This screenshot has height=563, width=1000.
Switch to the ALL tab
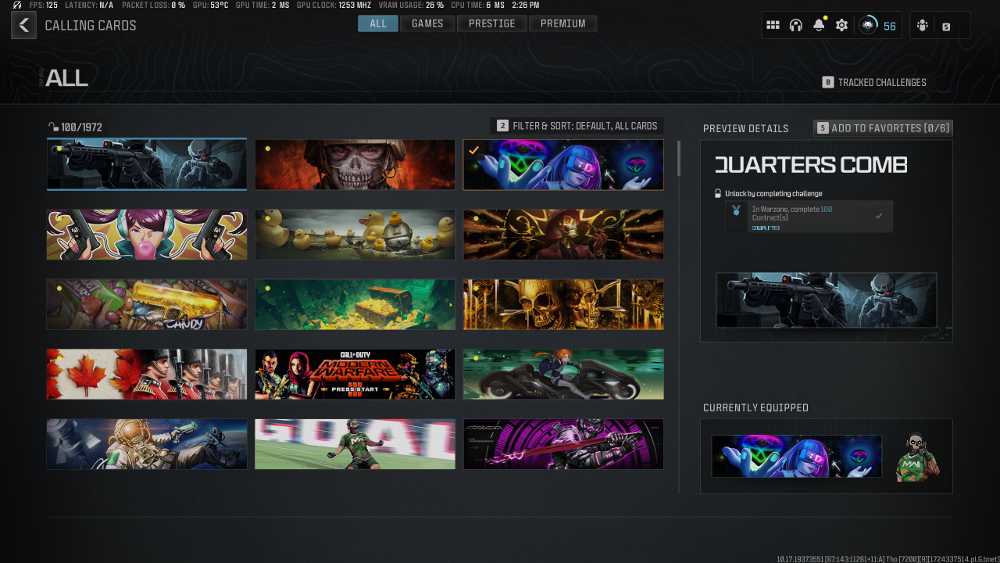(x=378, y=24)
